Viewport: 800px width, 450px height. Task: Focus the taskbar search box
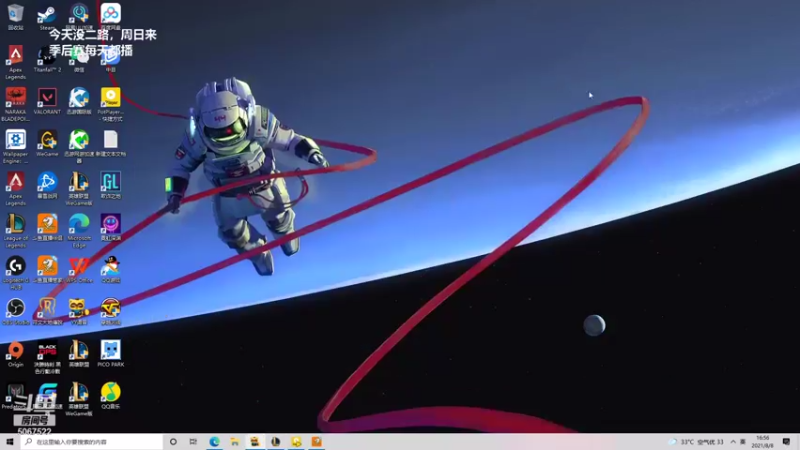click(92, 441)
